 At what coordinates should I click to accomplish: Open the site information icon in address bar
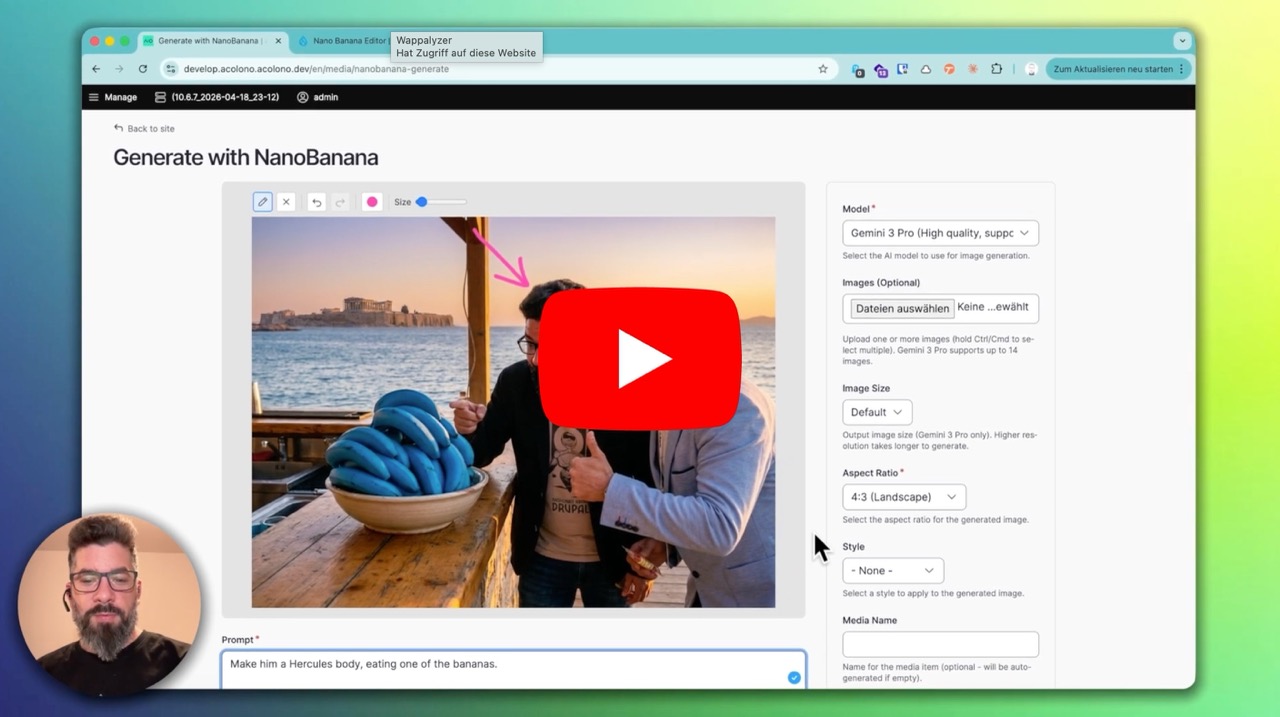(x=171, y=69)
